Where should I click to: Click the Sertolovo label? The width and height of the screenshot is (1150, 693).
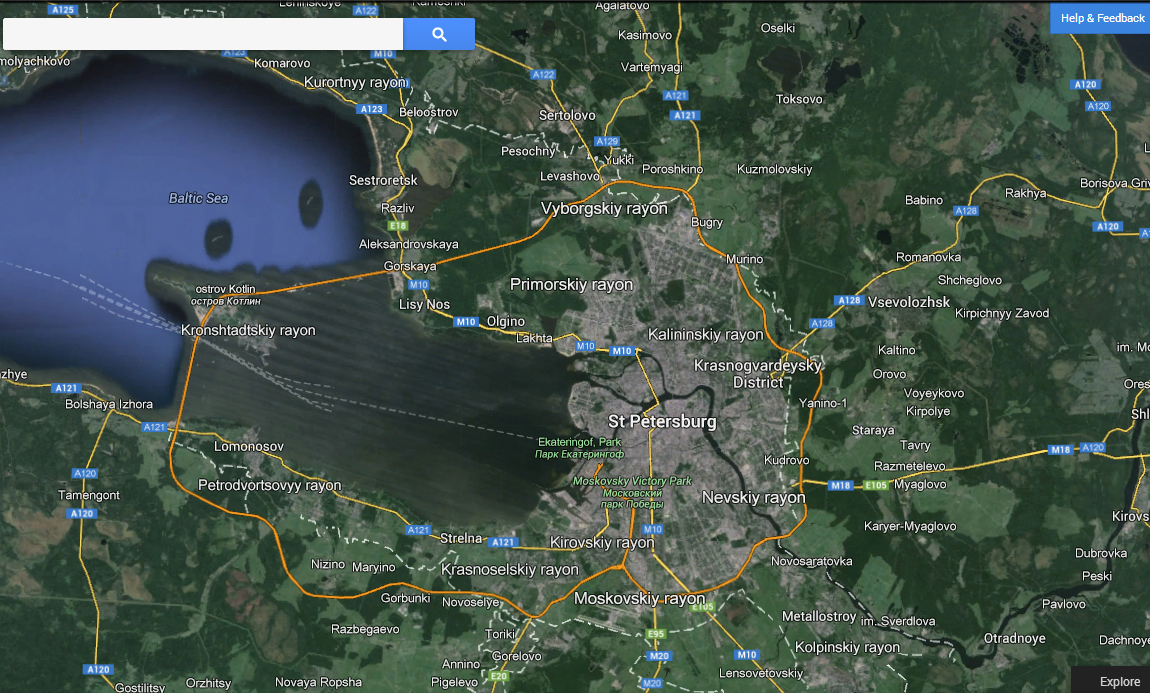[x=567, y=115]
